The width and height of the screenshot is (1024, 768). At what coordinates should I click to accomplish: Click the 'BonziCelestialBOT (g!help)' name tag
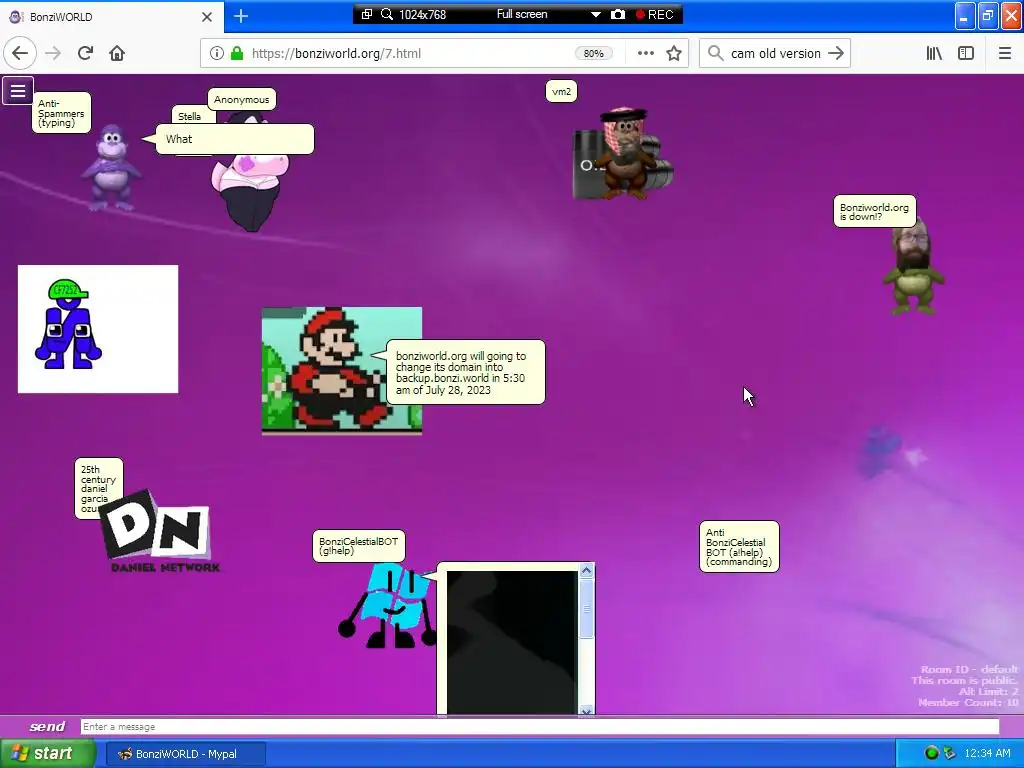pos(359,546)
